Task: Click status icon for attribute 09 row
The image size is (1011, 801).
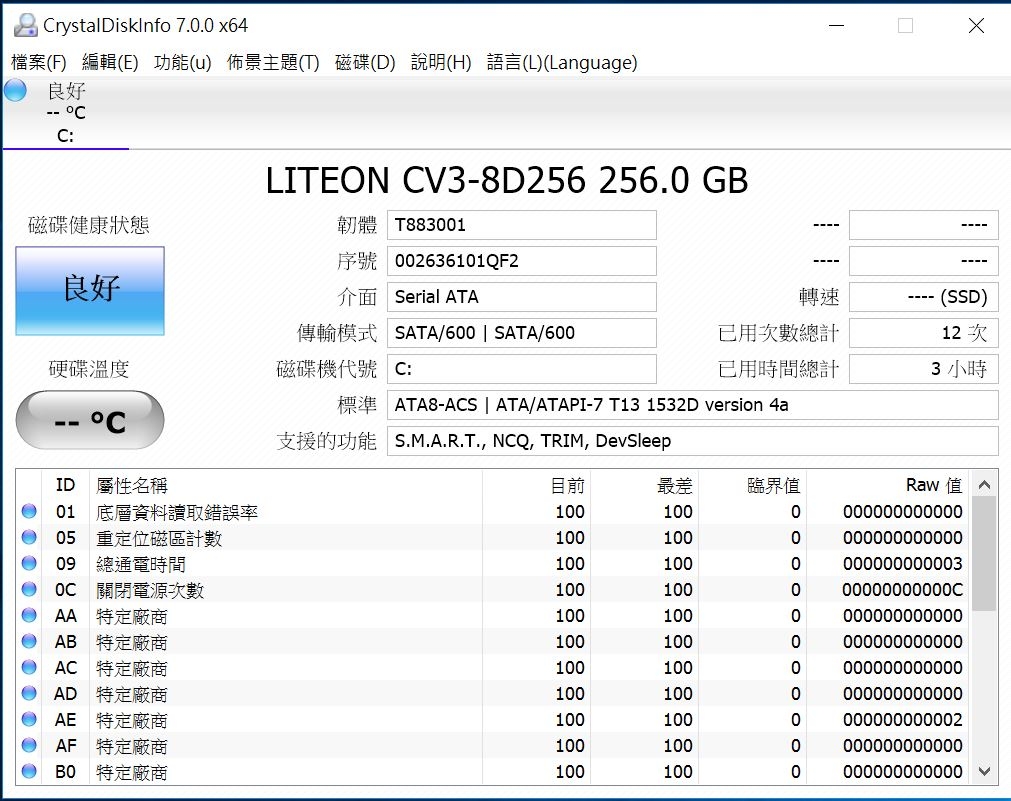Action: point(29,564)
